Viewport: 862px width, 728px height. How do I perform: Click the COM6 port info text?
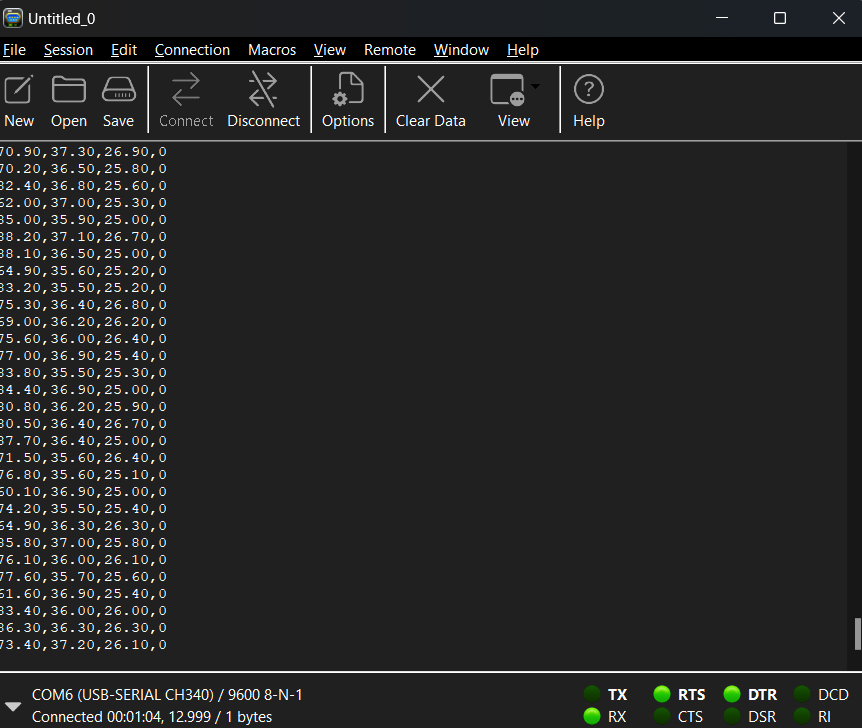pyautogui.click(x=167, y=694)
